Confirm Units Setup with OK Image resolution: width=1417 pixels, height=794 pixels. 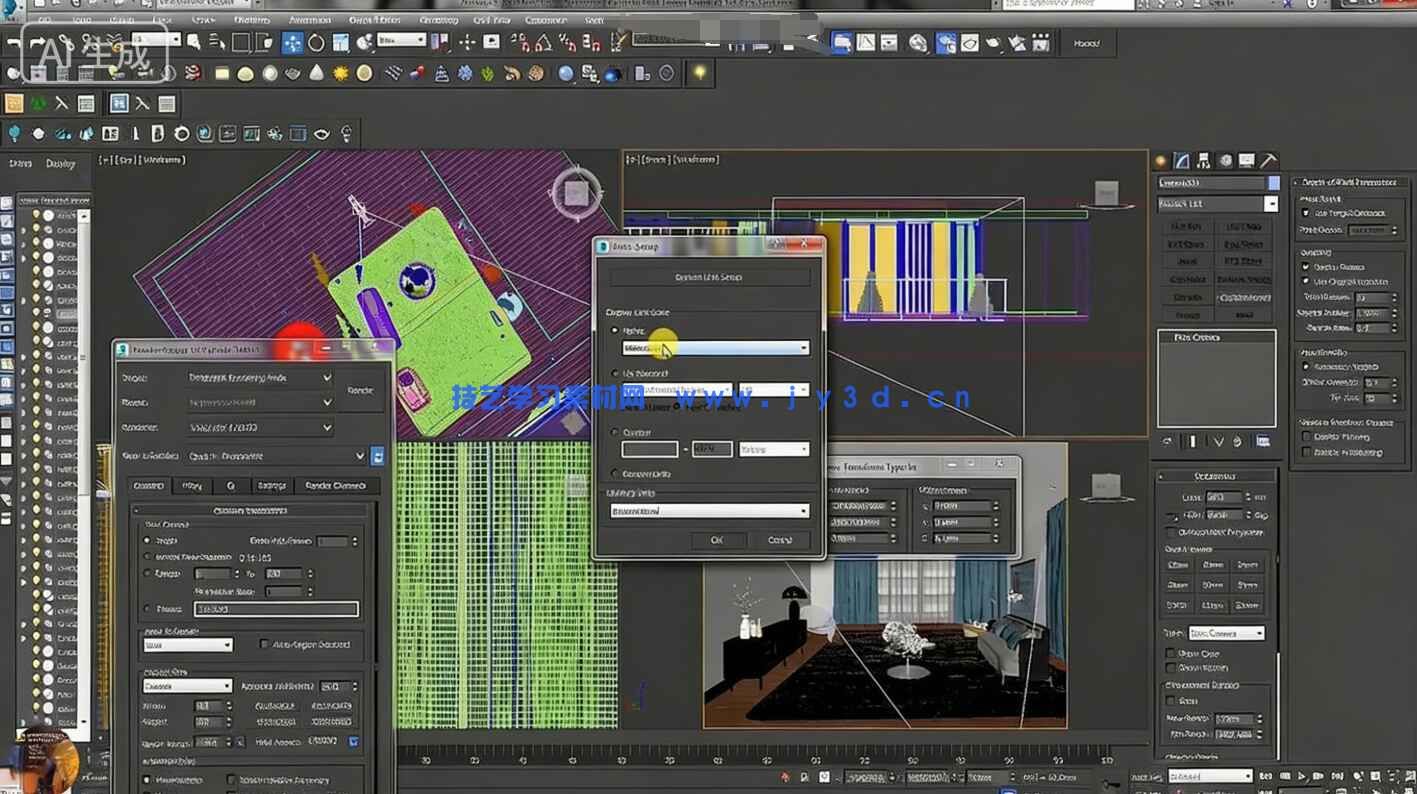click(x=718, y=540)
